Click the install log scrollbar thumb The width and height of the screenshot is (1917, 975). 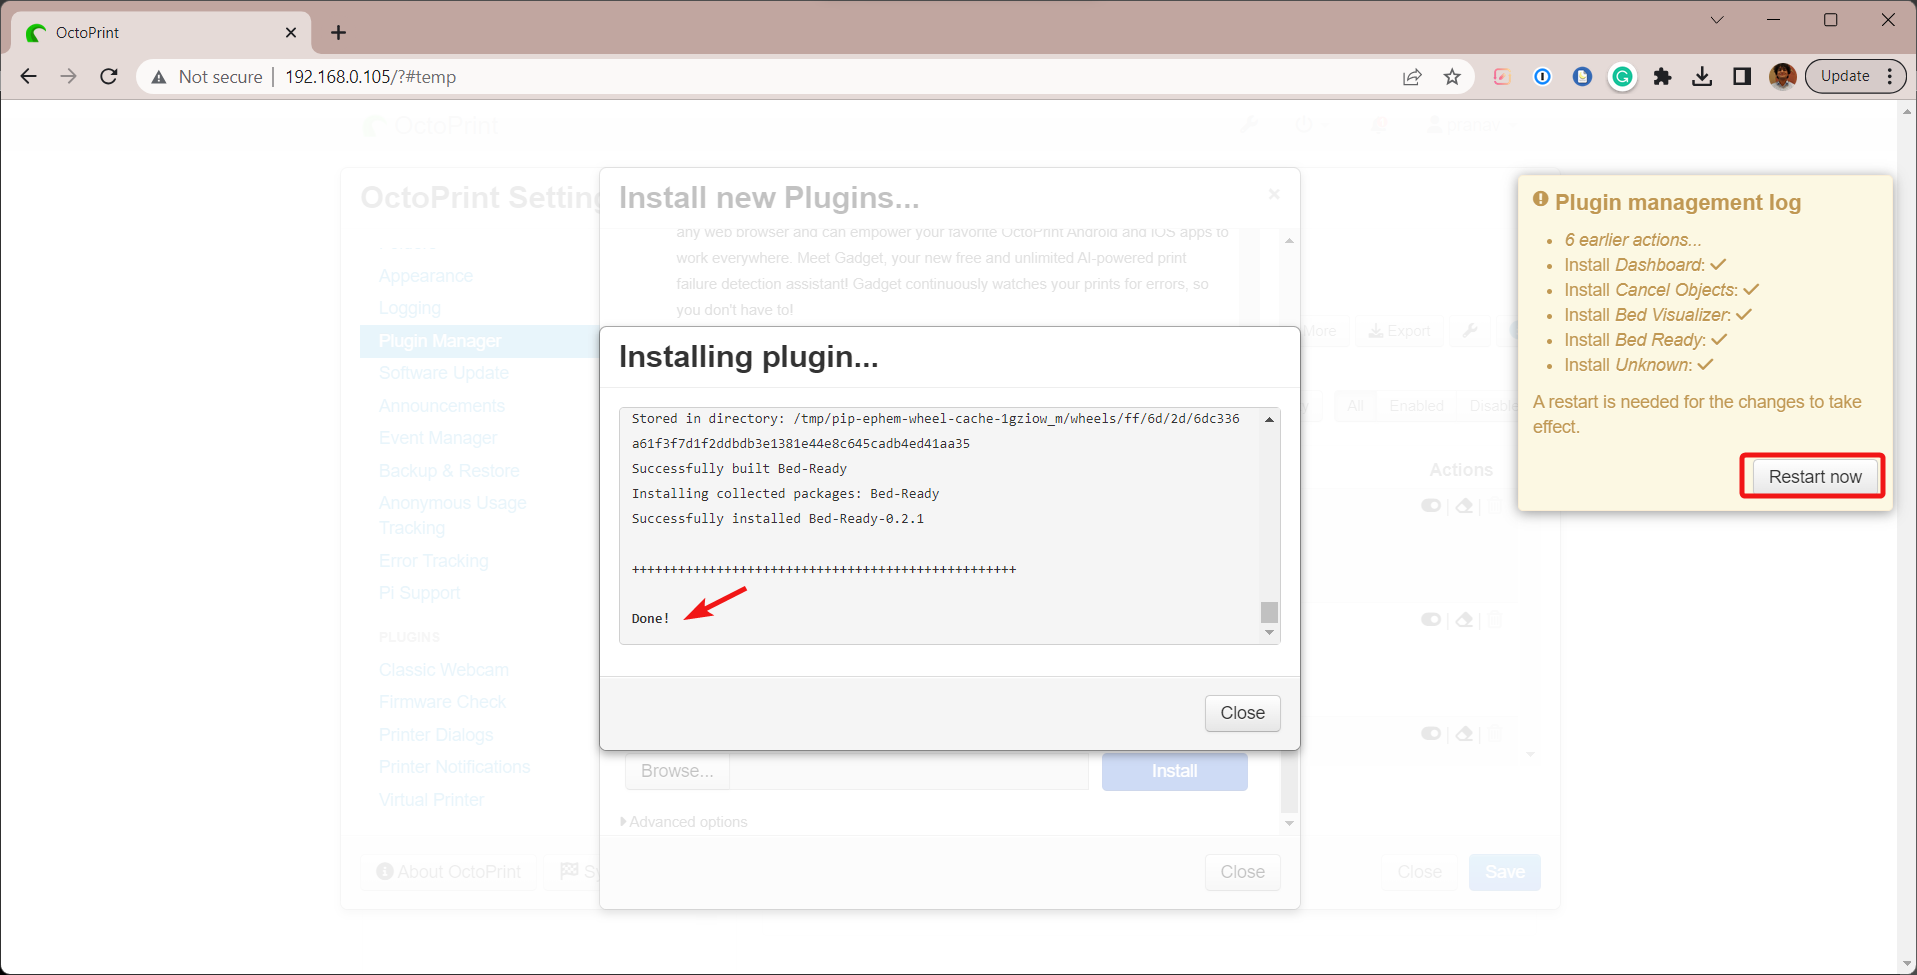[x=1269, y=612]
